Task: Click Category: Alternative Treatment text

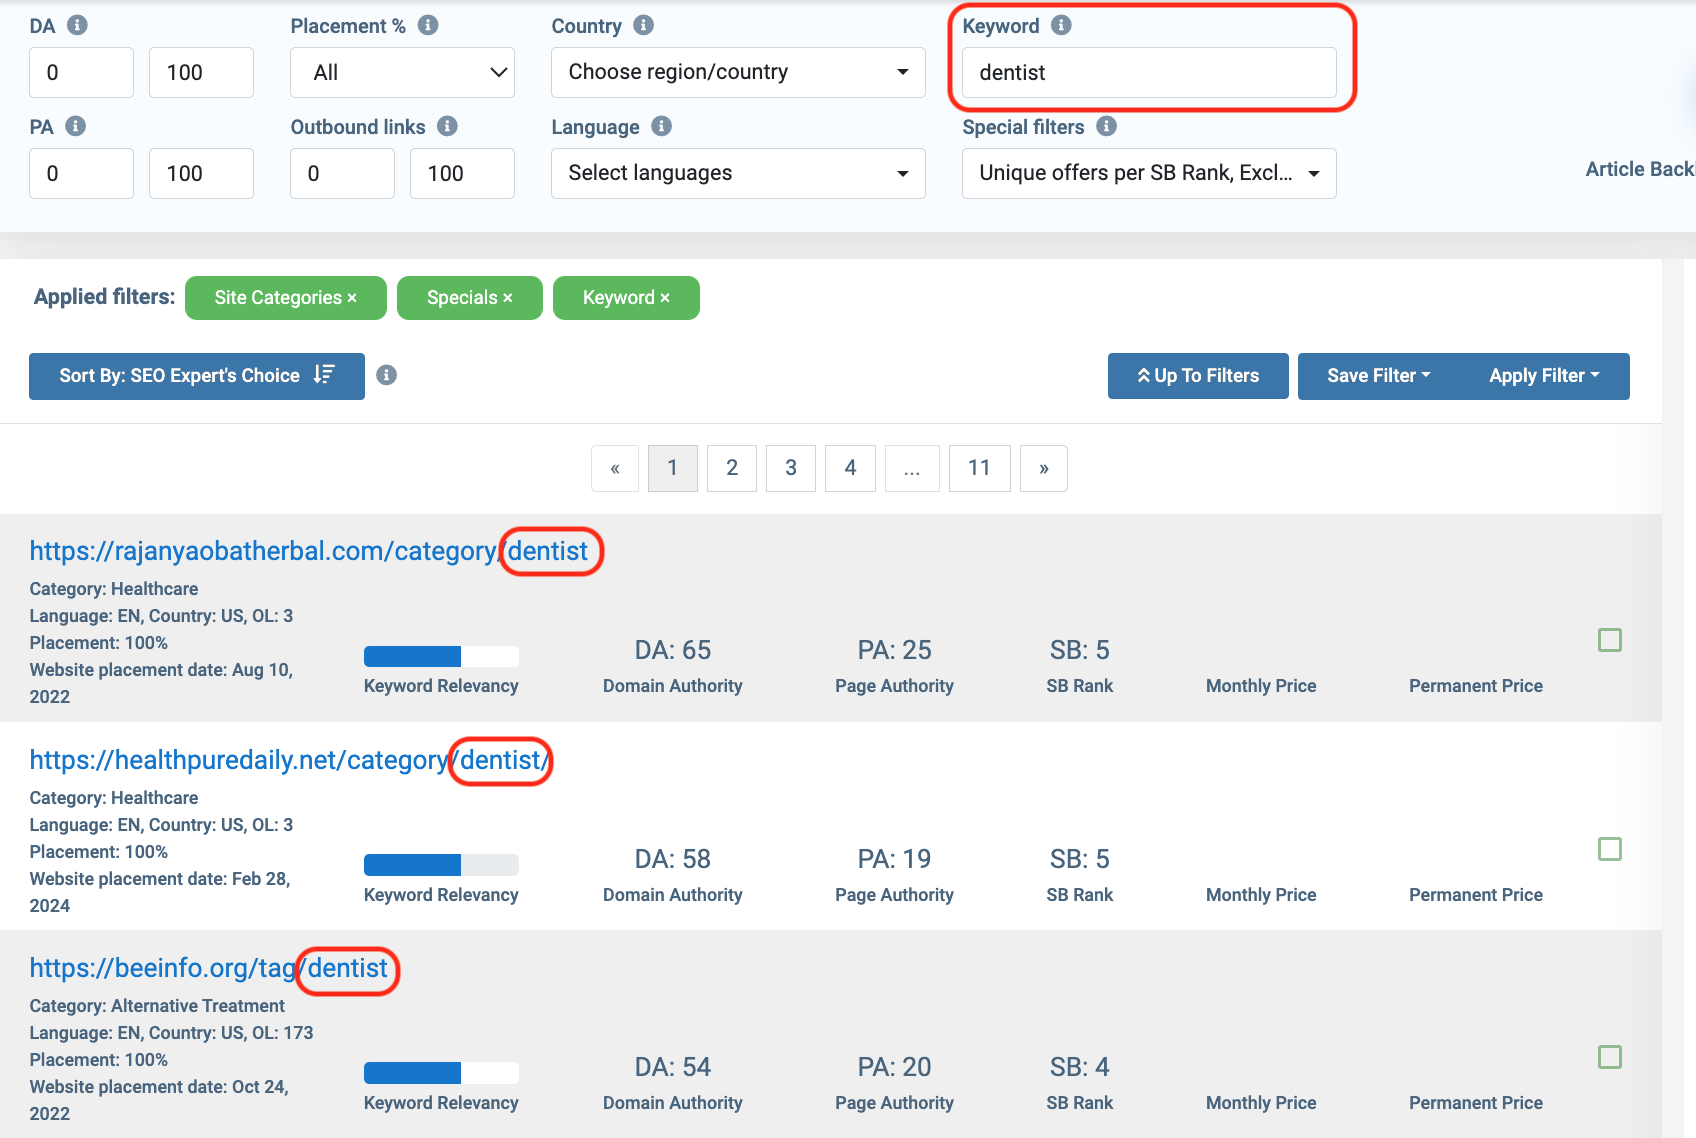Action: tap(157, 1006)
